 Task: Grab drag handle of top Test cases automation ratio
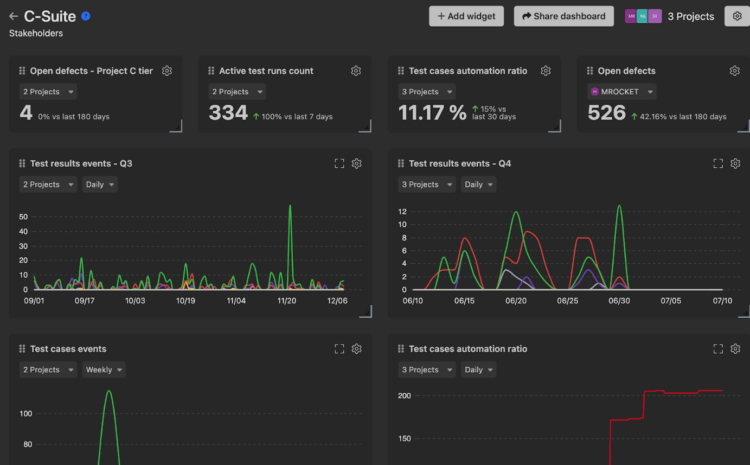(401, 71)
